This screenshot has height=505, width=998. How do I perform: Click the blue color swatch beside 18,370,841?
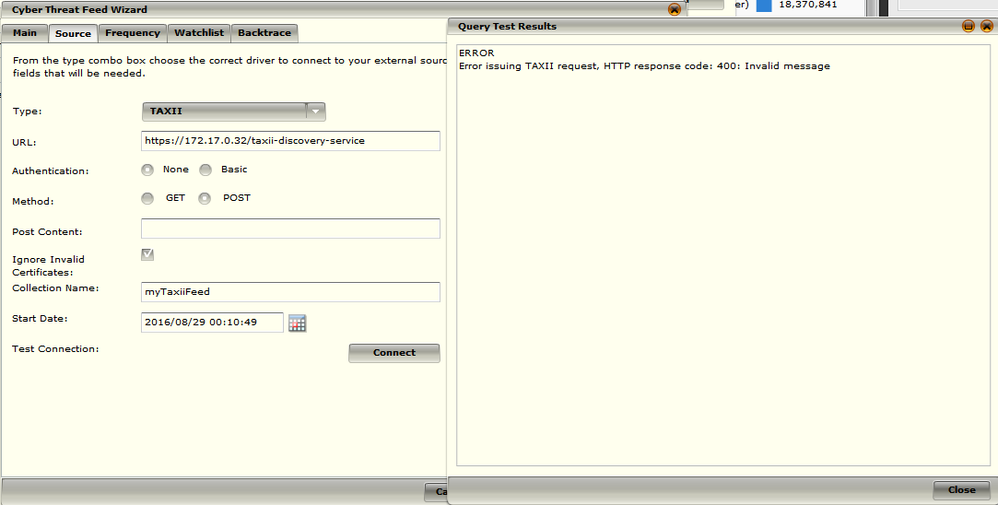point(764,5)
